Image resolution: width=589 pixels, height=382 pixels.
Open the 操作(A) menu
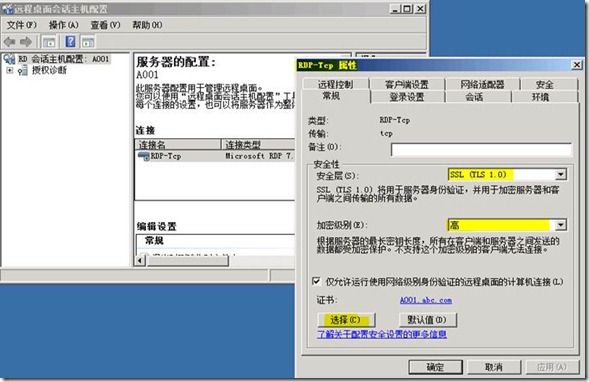[63, 25]
